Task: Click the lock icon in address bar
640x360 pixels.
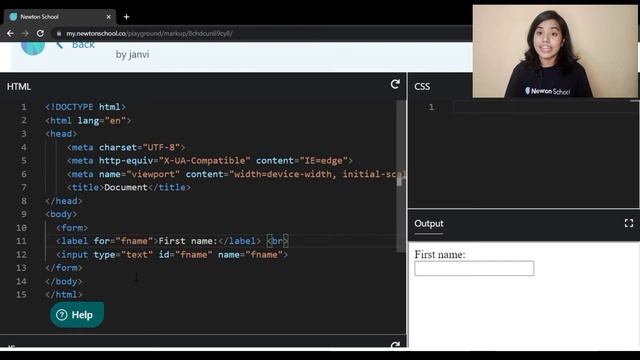Action: [59, 33]
